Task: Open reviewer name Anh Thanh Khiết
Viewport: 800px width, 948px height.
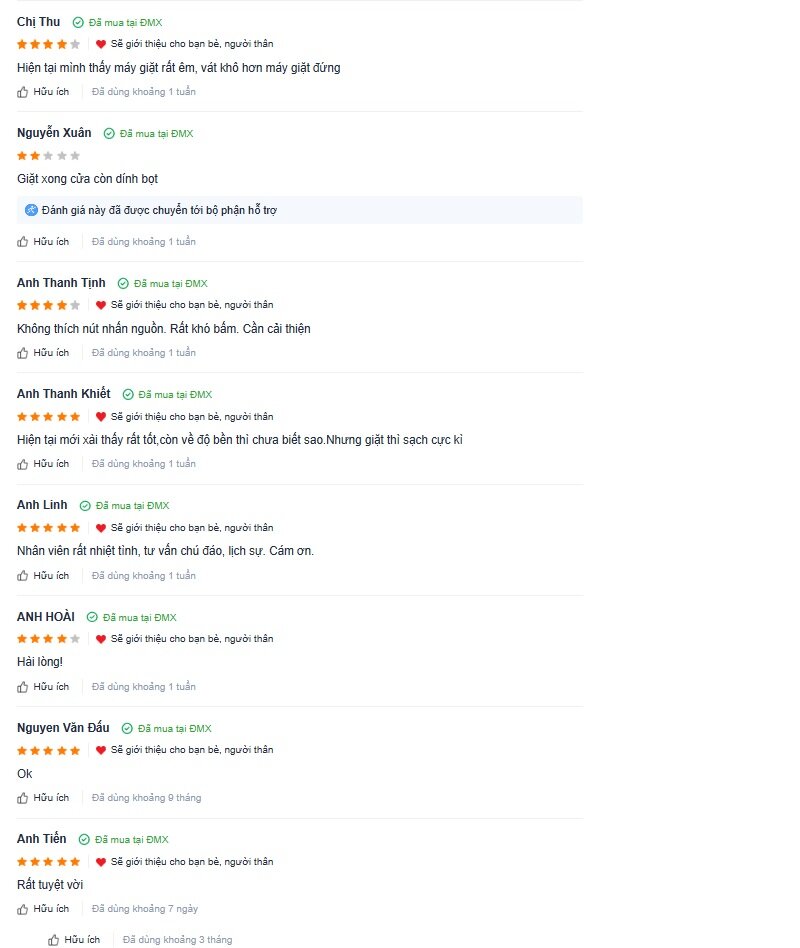Action: point(63,394)
